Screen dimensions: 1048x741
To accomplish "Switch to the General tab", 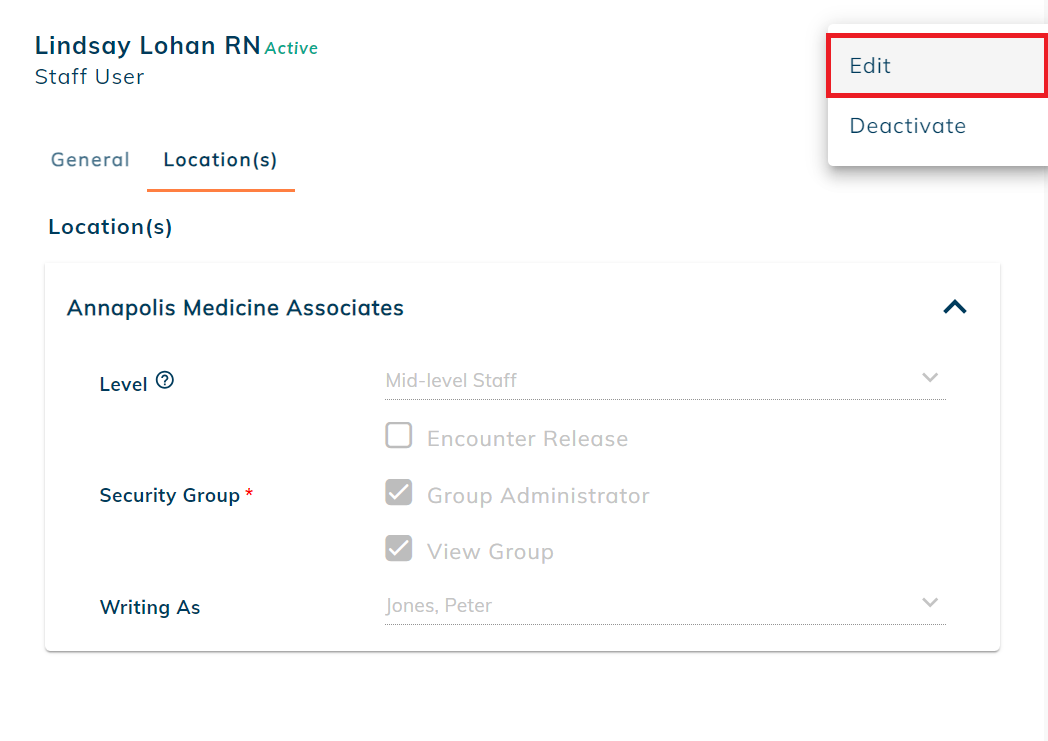I will click(x=90, y=160).
